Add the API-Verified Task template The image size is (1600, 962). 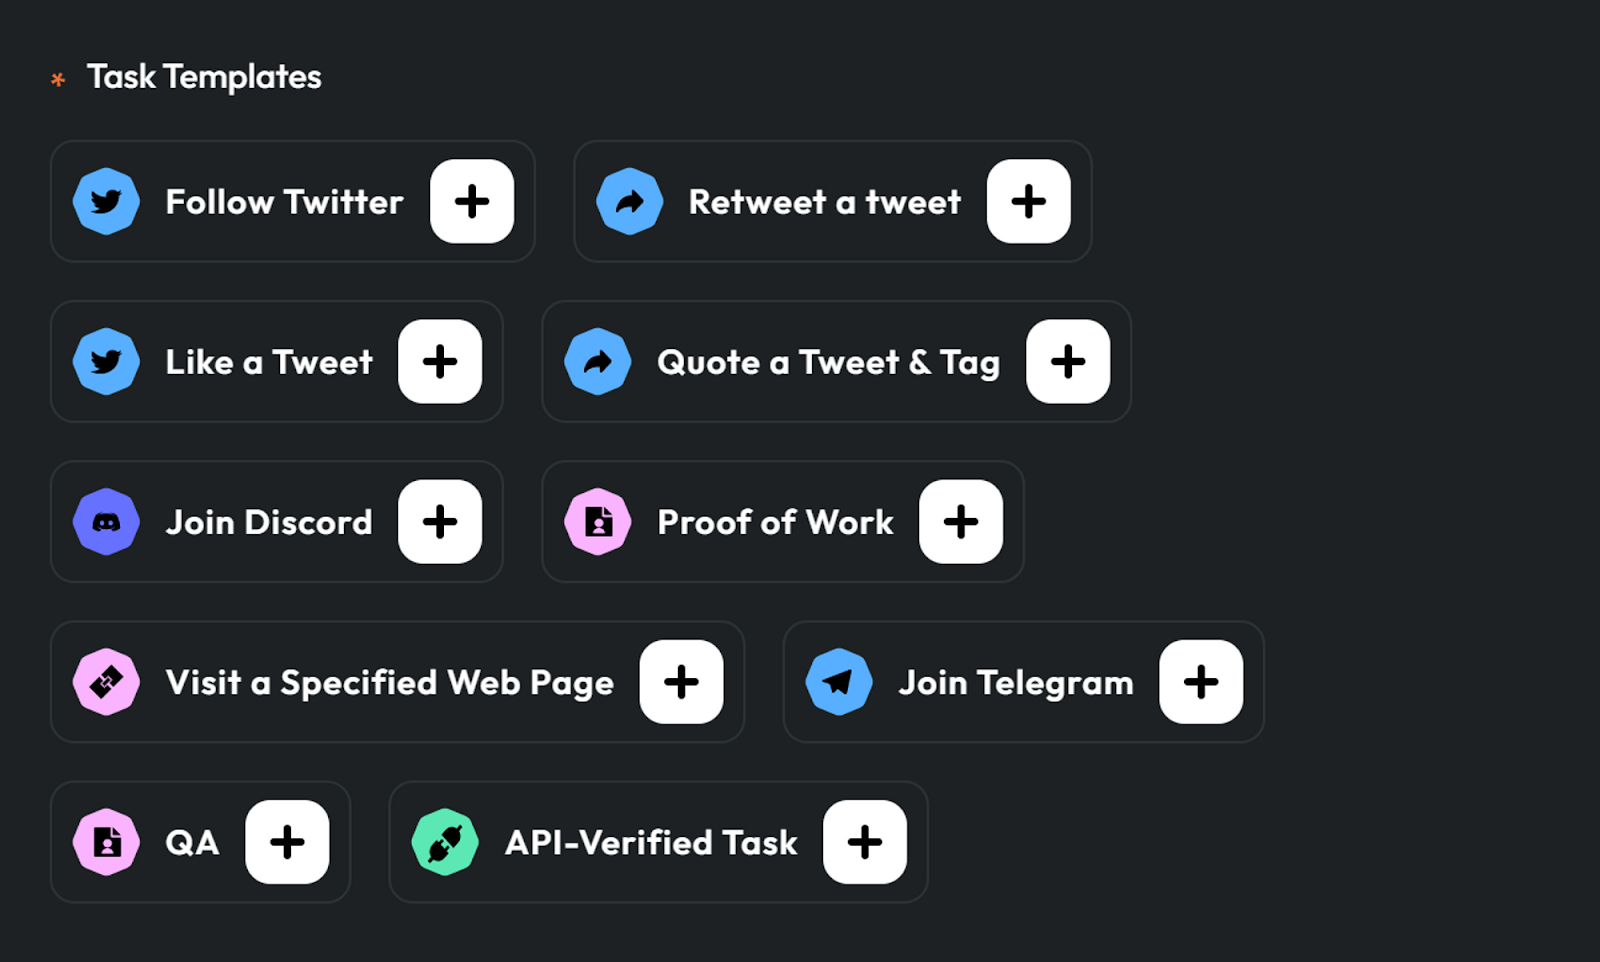point(865,841)
